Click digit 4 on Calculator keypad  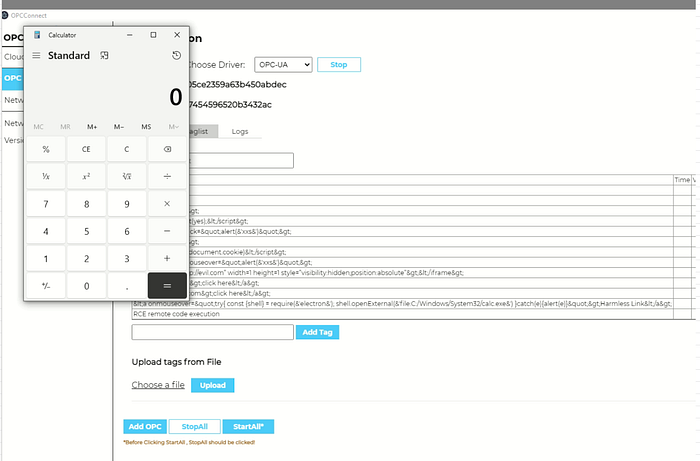tap(46, 231)
